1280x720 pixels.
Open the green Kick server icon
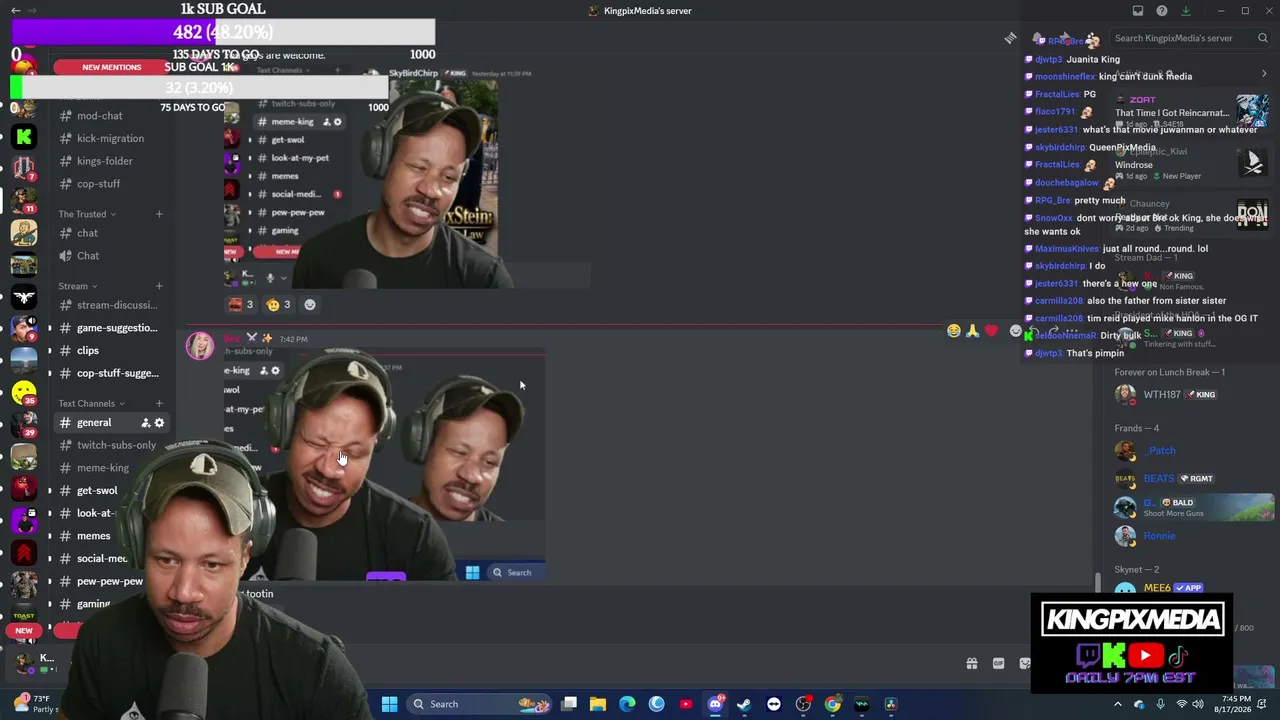24,137
